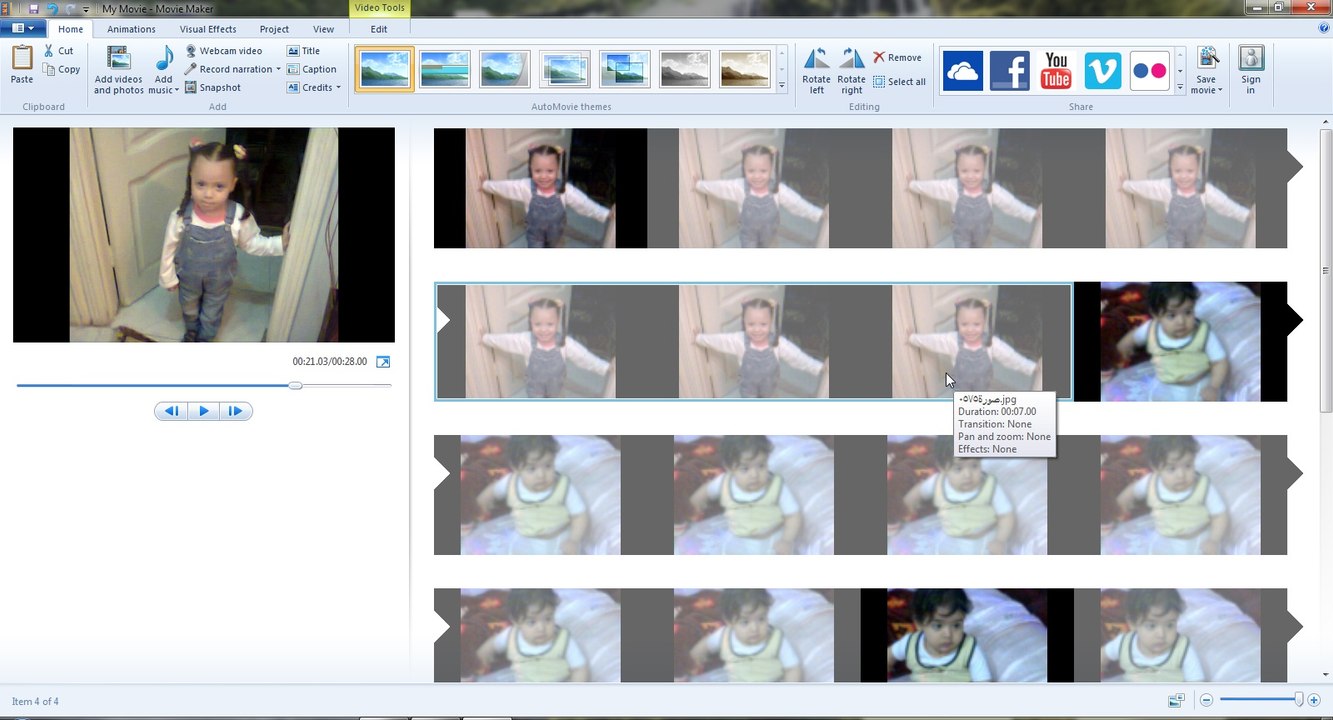Click the Add music note icon
This screenshot has width=1333, height=720.
tap(163, 59)
